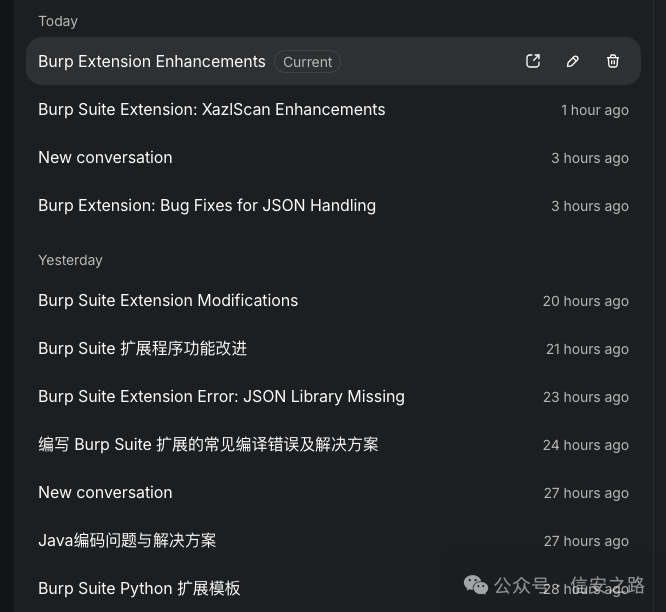Open Burp Suite Extension Modifications conversation
This screenshot has width=666, height=612.
333,301
